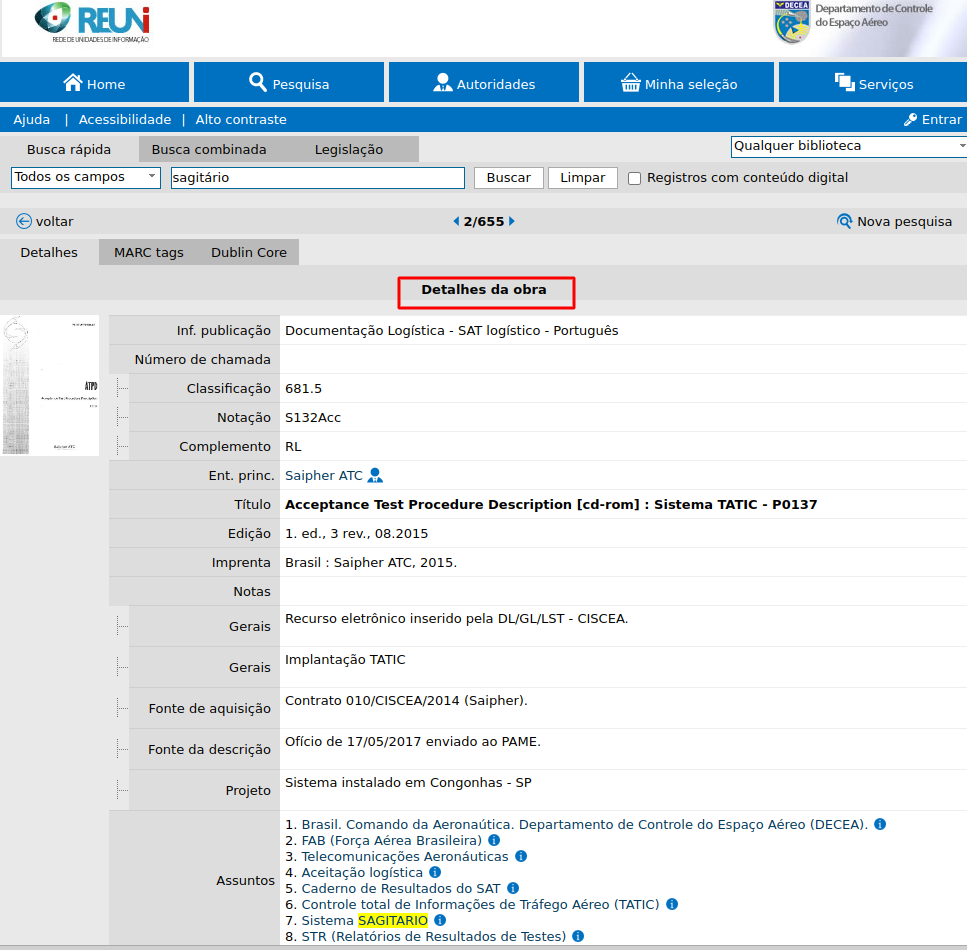Open subject FAB (Força Aérea Brasileira) link
The width and height of the screenshot is (967, 950).
[392, 841]
